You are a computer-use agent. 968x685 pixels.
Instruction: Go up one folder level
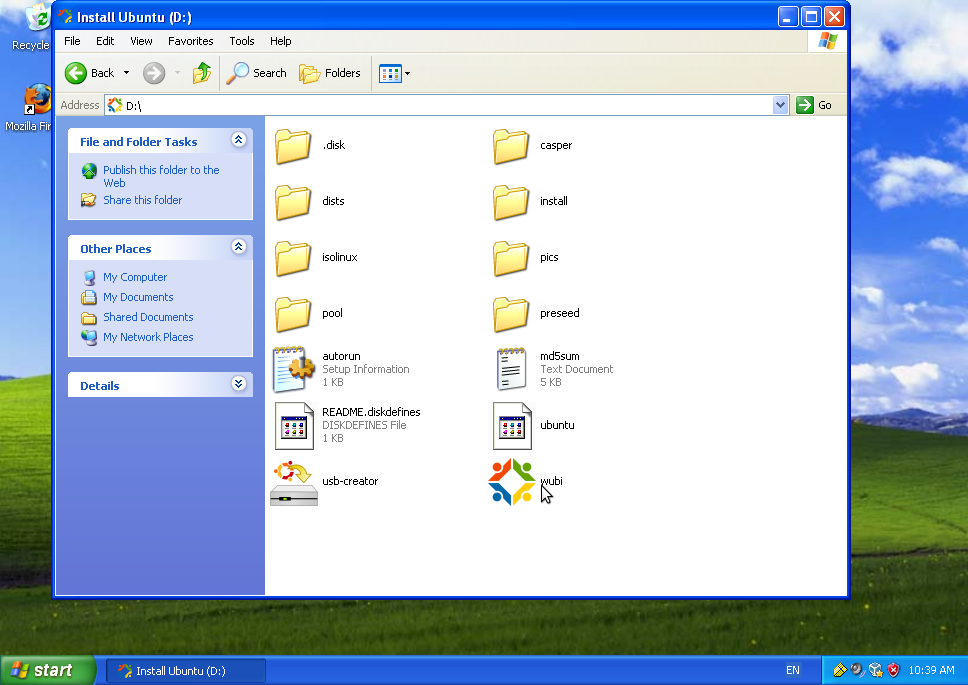point(201,73)
